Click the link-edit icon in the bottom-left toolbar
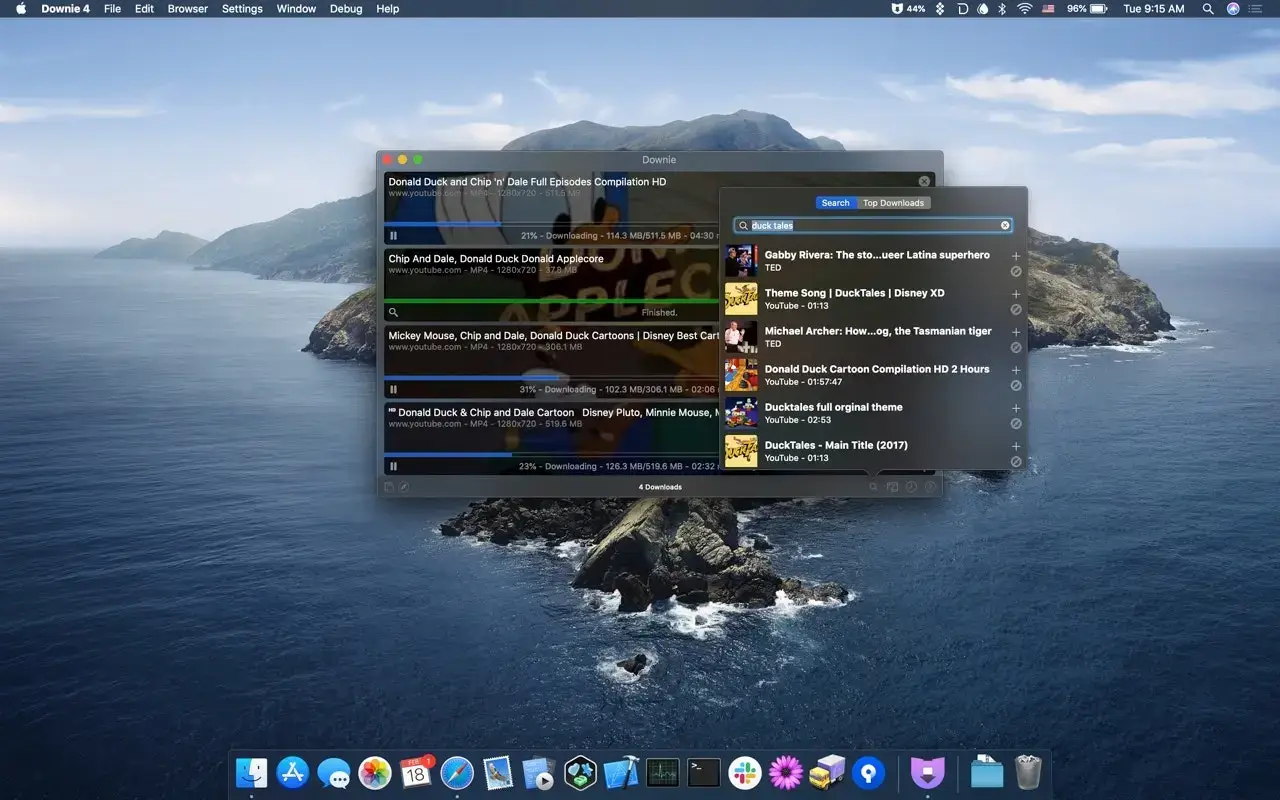Viewport: 1280px width, 800px height. (x=403, y=487)
